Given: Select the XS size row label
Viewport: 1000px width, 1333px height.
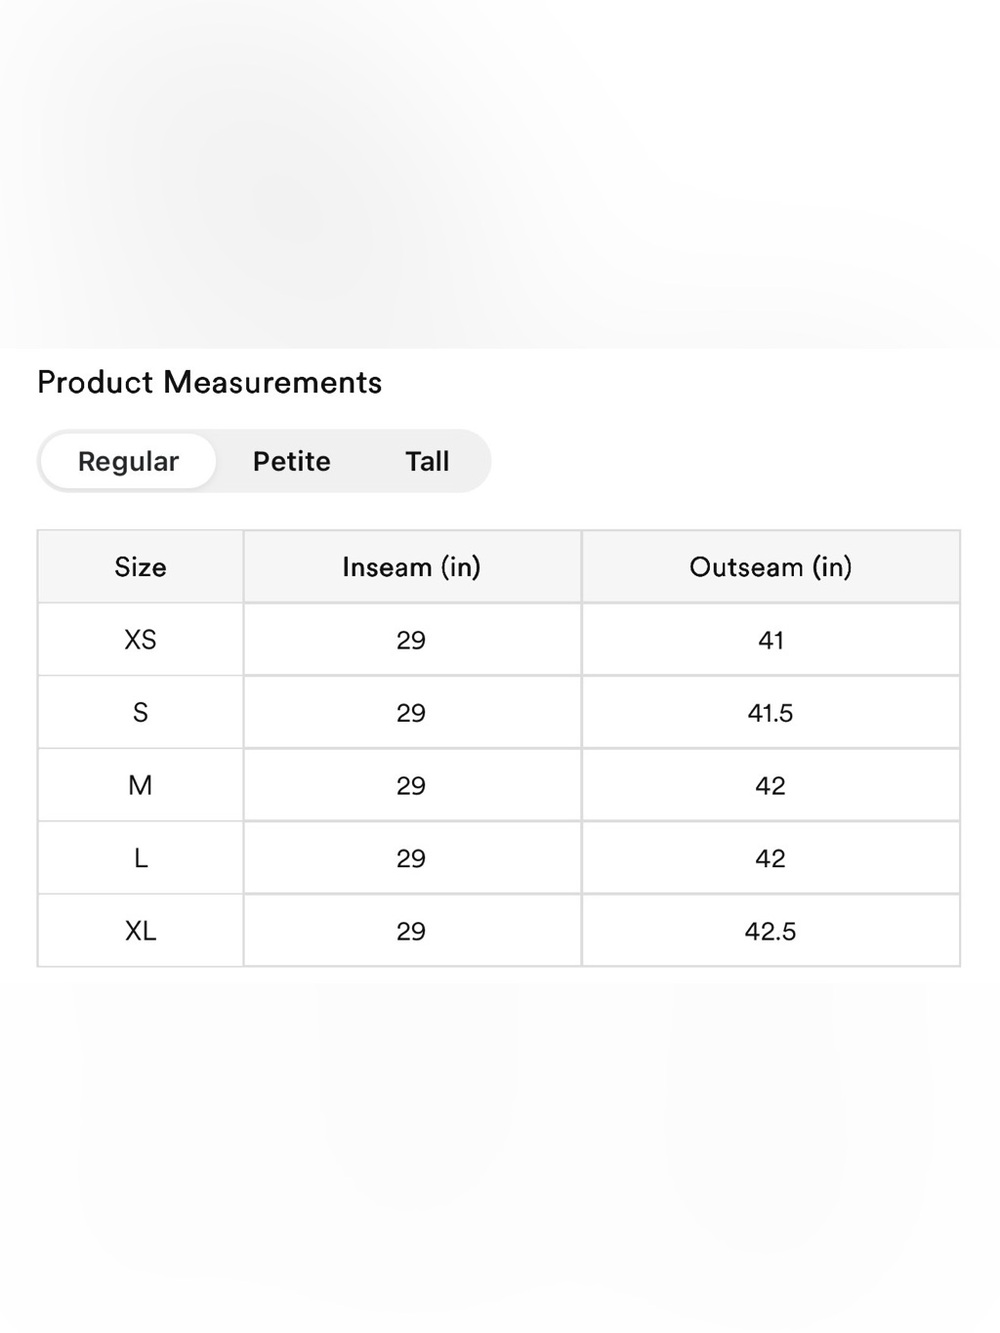Looking at the screenshot, I should point(140,640).
